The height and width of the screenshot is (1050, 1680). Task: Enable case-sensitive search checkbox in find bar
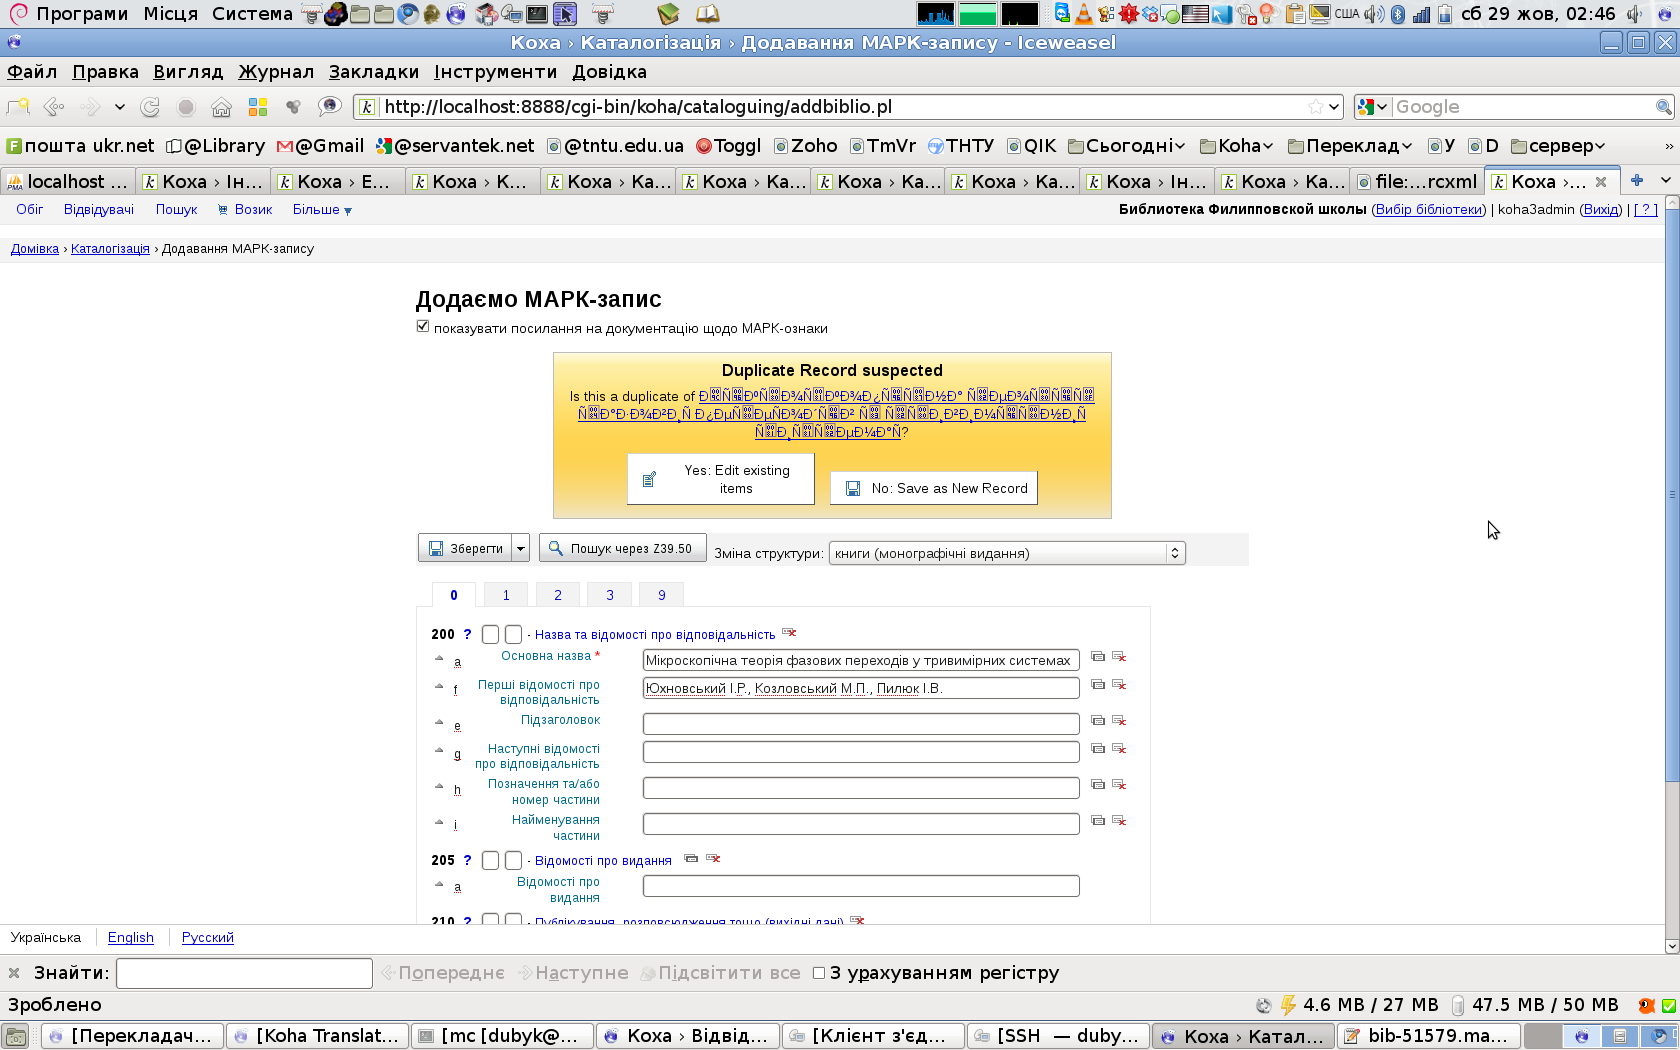819,973
